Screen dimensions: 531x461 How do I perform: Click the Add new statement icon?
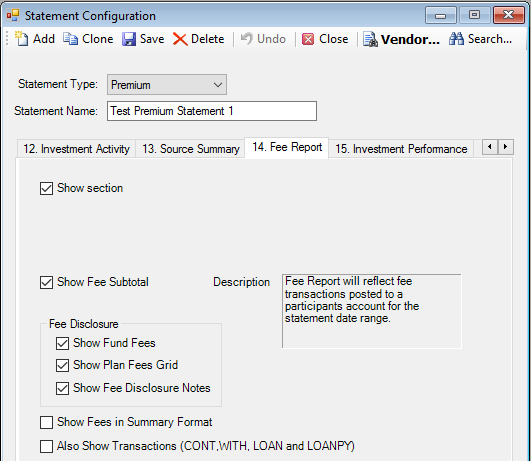22,39
